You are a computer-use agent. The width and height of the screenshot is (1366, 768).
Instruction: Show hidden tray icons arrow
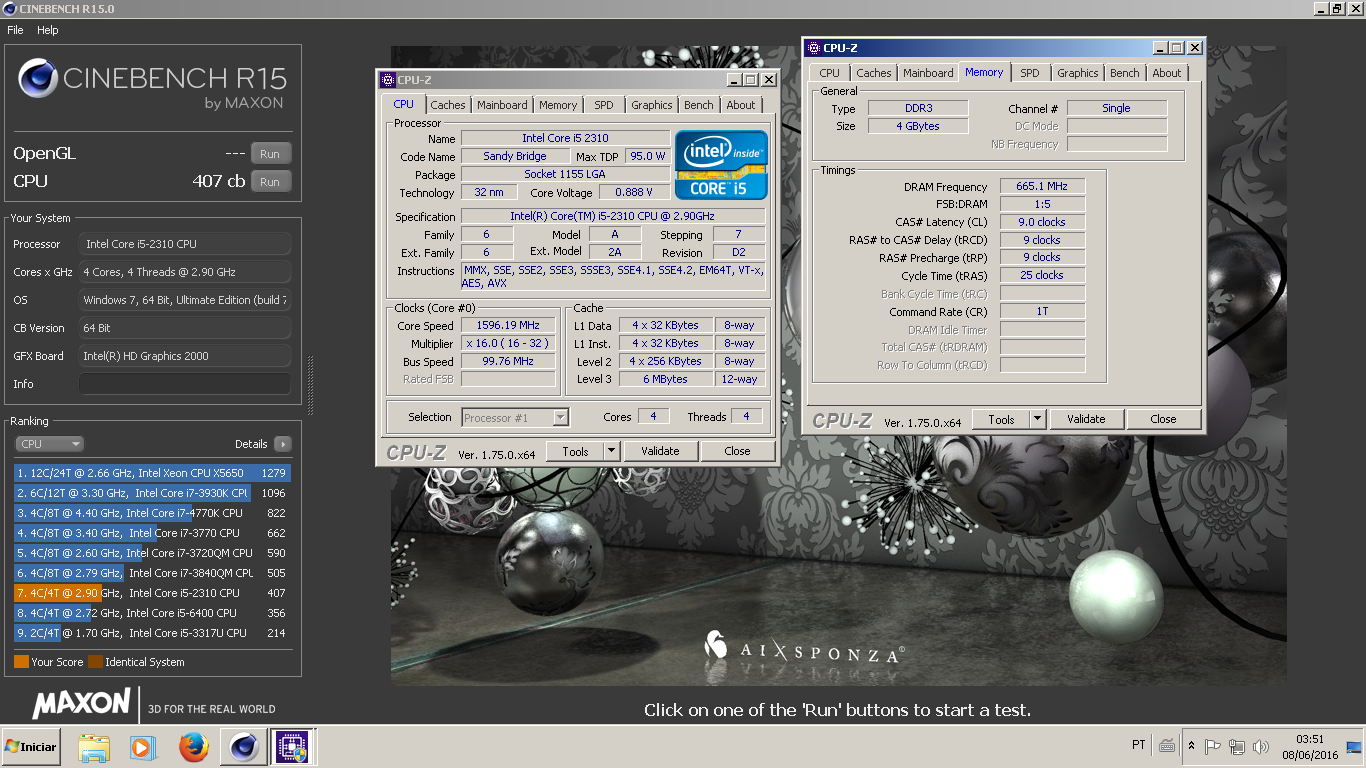[1191, 746]
